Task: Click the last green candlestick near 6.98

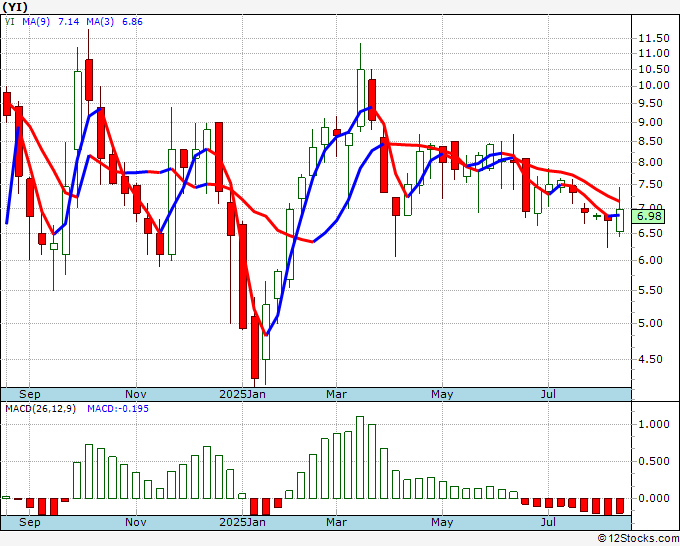Action: [x=620, y=220]
